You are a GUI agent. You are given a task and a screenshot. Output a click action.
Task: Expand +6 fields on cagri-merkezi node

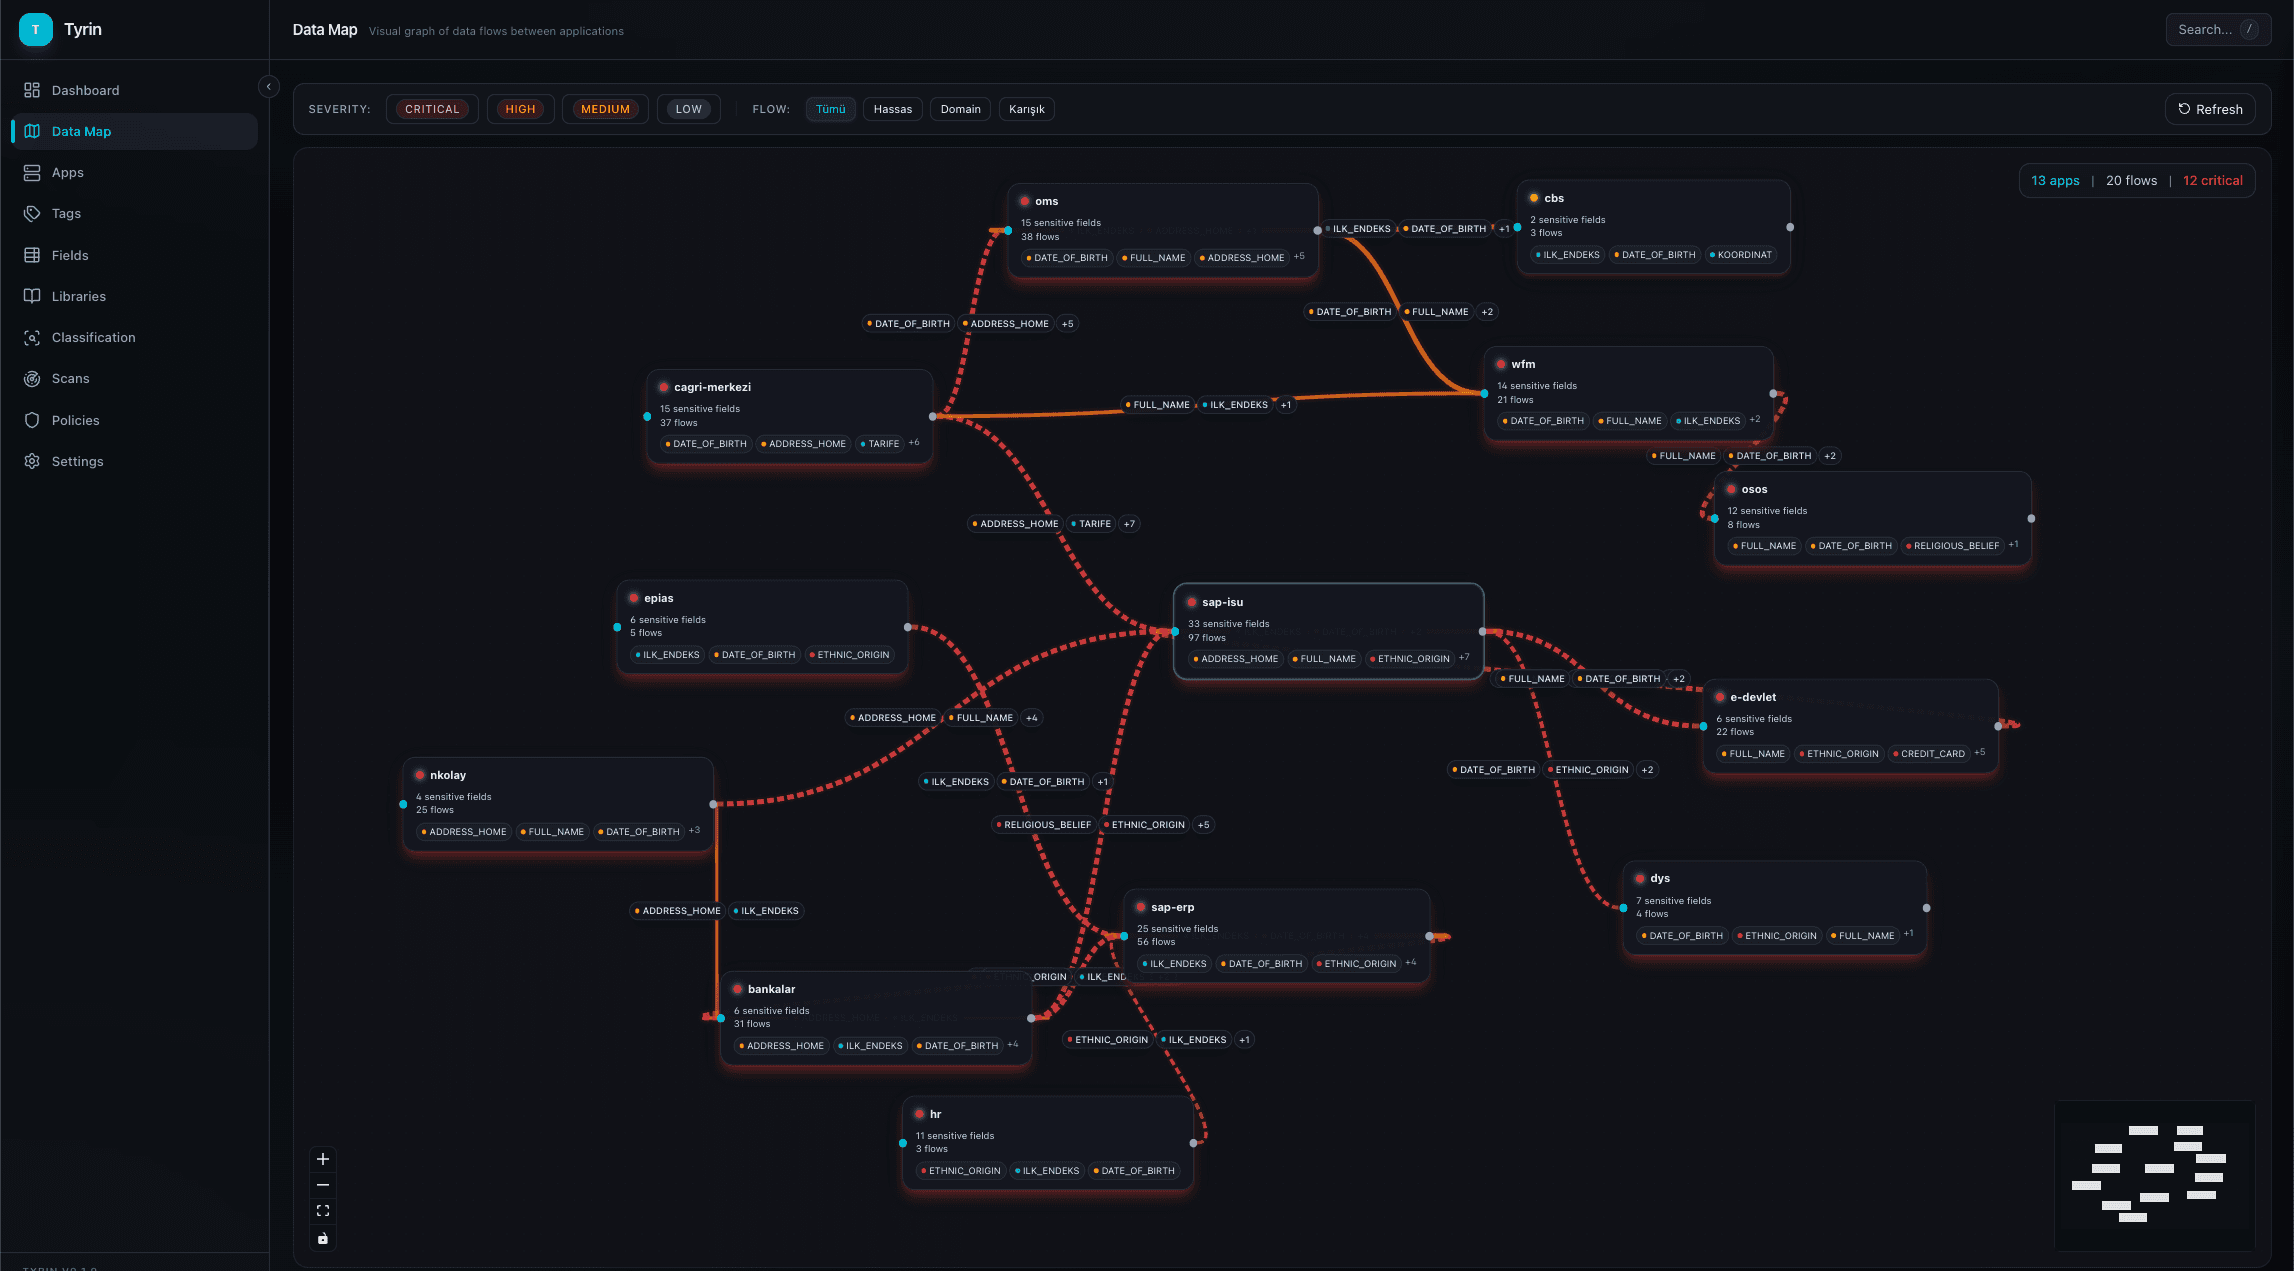pos(913,443)
